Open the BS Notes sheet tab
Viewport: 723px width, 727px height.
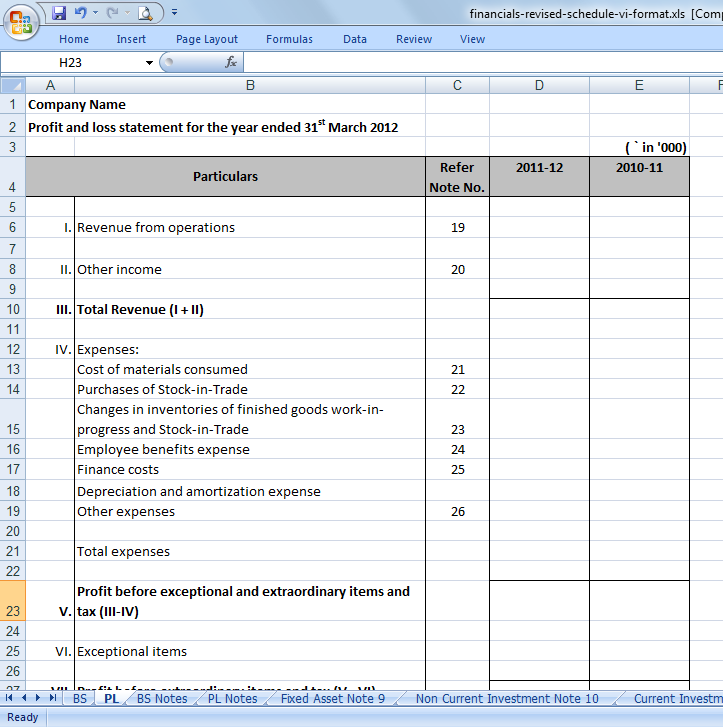[162, 699]
